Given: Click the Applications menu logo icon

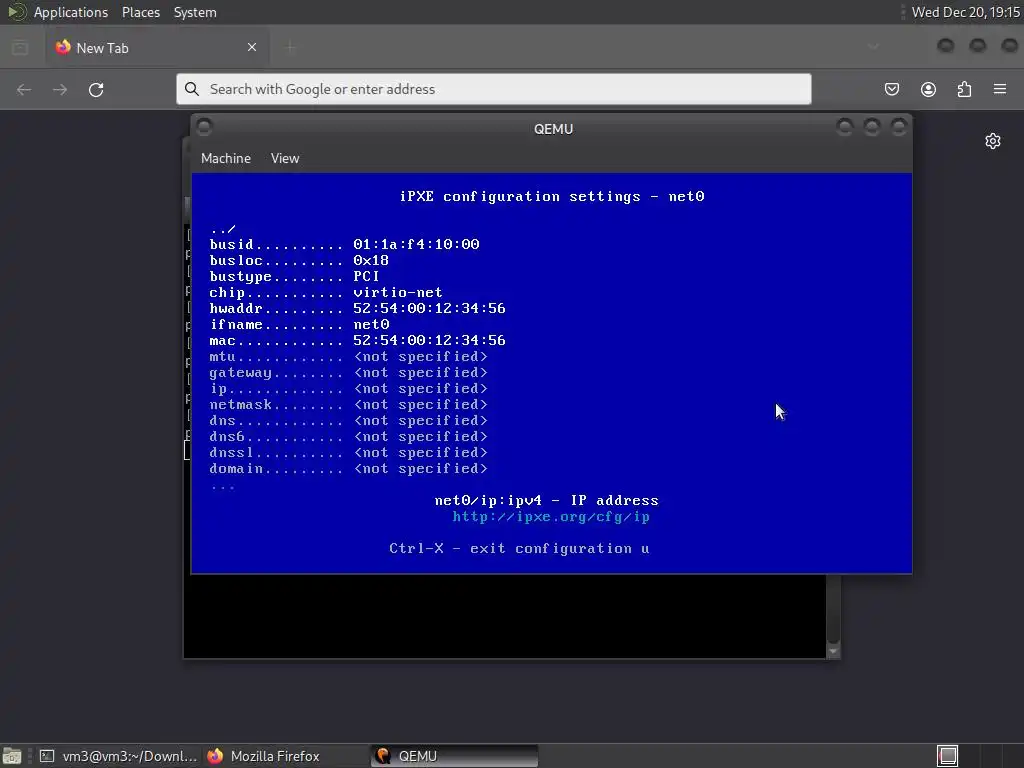Looking at the screenshot, I should [17, 12].
